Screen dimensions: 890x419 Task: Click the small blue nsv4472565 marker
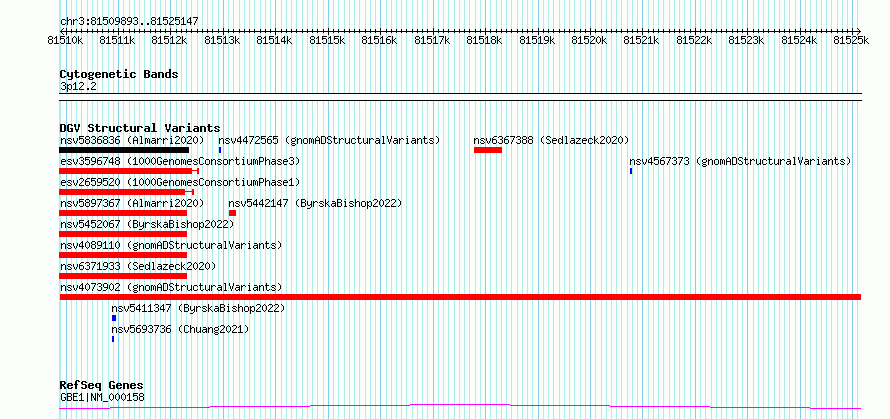click(x=220, y=150)
